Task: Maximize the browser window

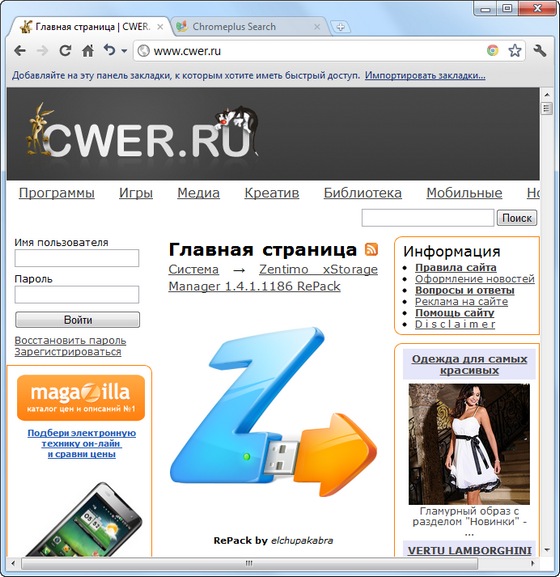Action: (507, 8)
